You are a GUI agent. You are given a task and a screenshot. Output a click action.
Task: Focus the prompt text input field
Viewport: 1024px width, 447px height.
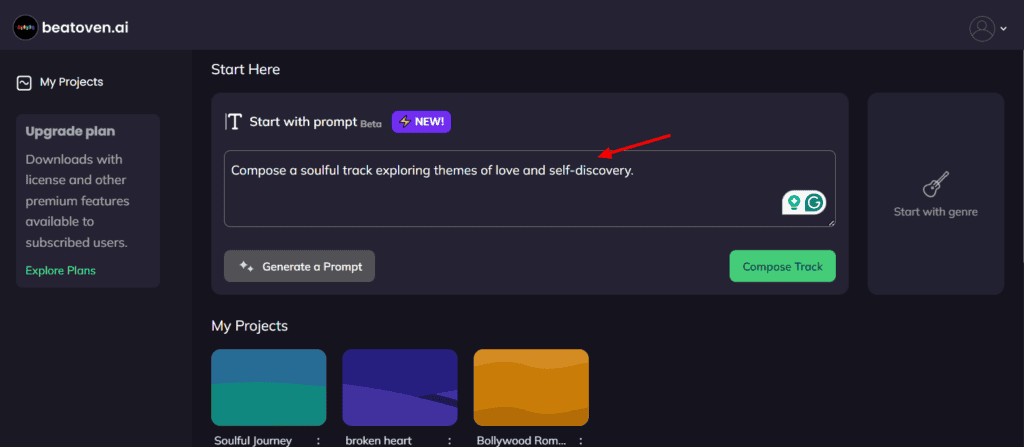pos(530,189)
